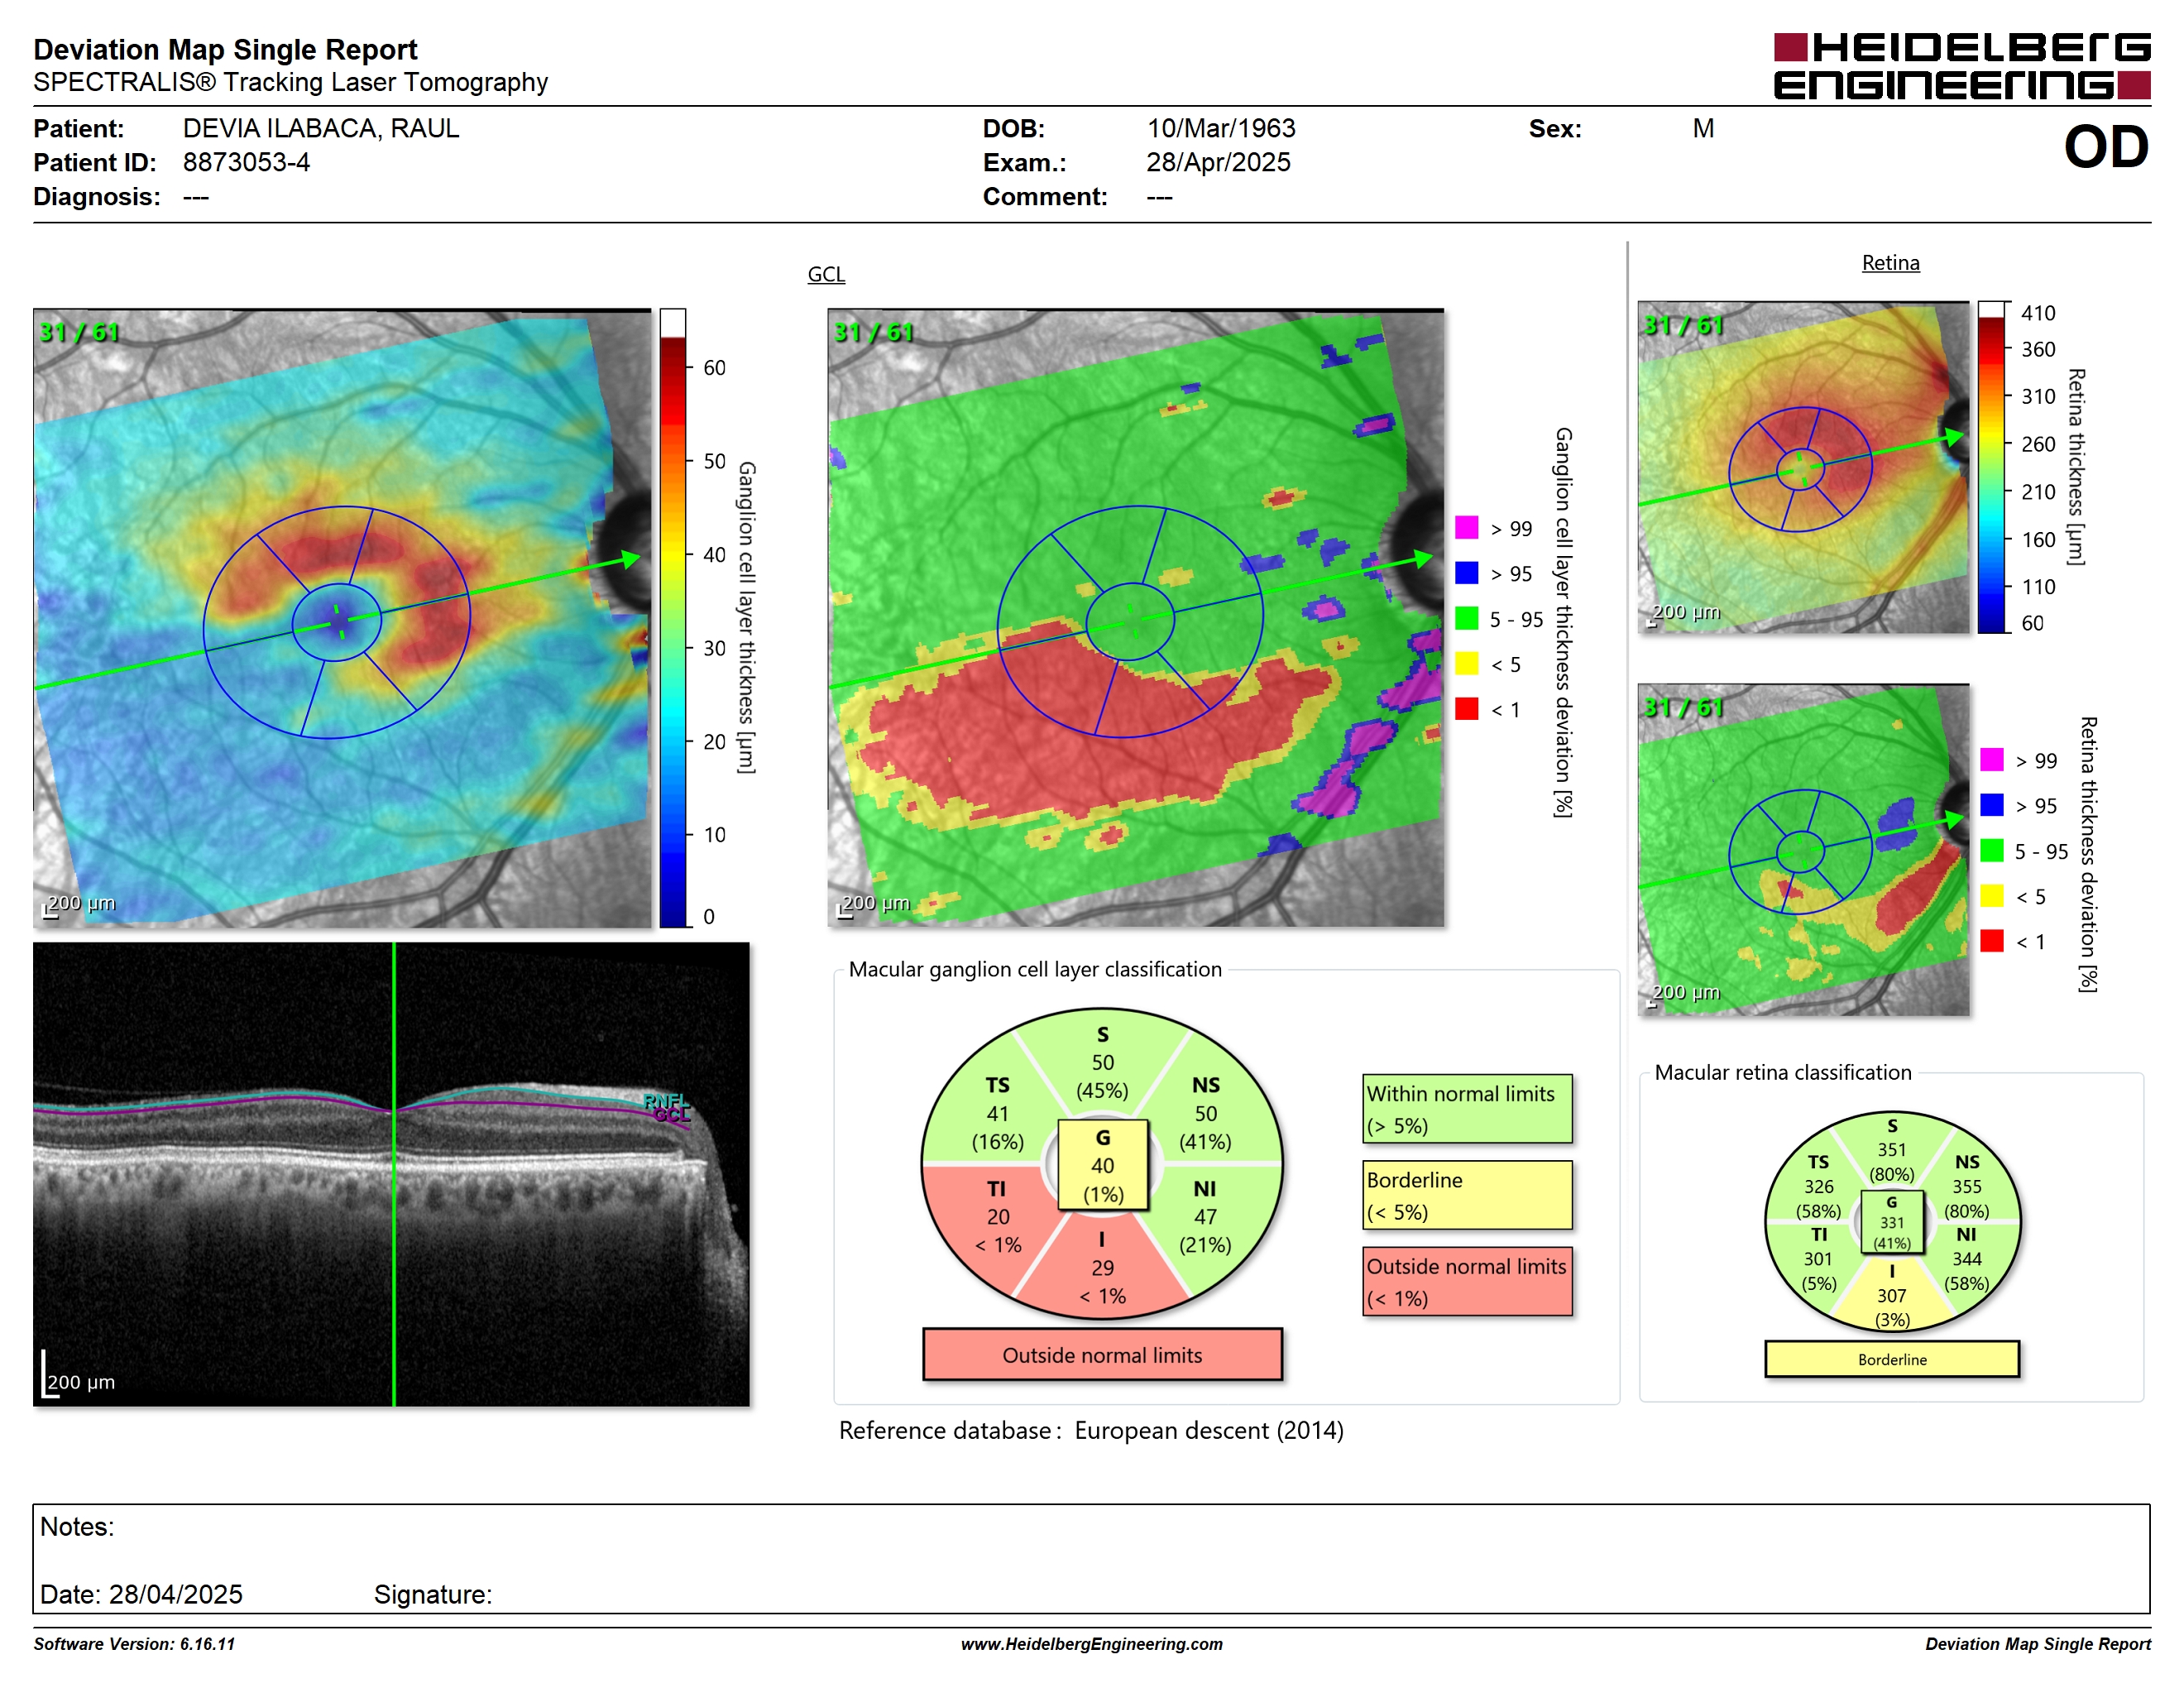Click the Borderline (< 5%) legend box
The image size is (2184, 1688).
click(x=1467, y=1195)
